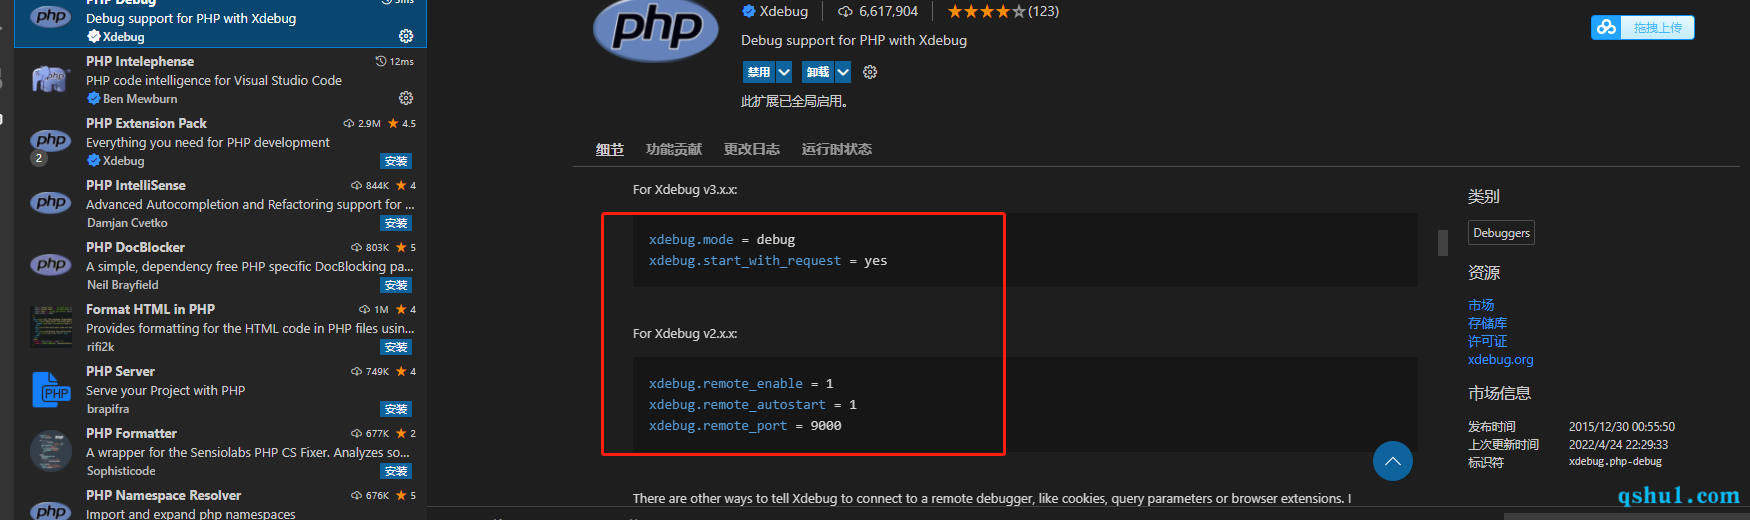Switch to the Changelog tab
Screen dimensions: 1750x520
pyautogui.click(x=752, y=149)
